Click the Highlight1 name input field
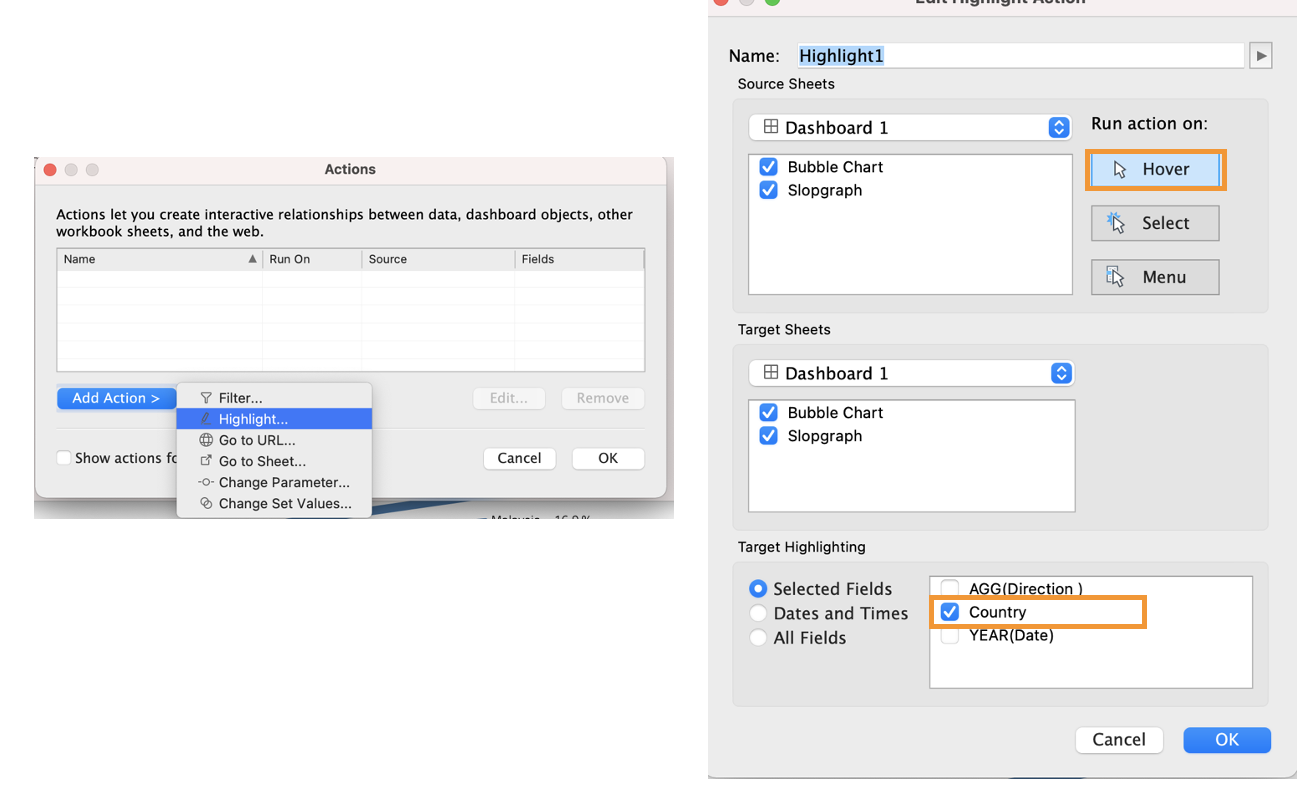This screenshot has height=790, width=1310. pyautogui.click(x=1018, y=56)
